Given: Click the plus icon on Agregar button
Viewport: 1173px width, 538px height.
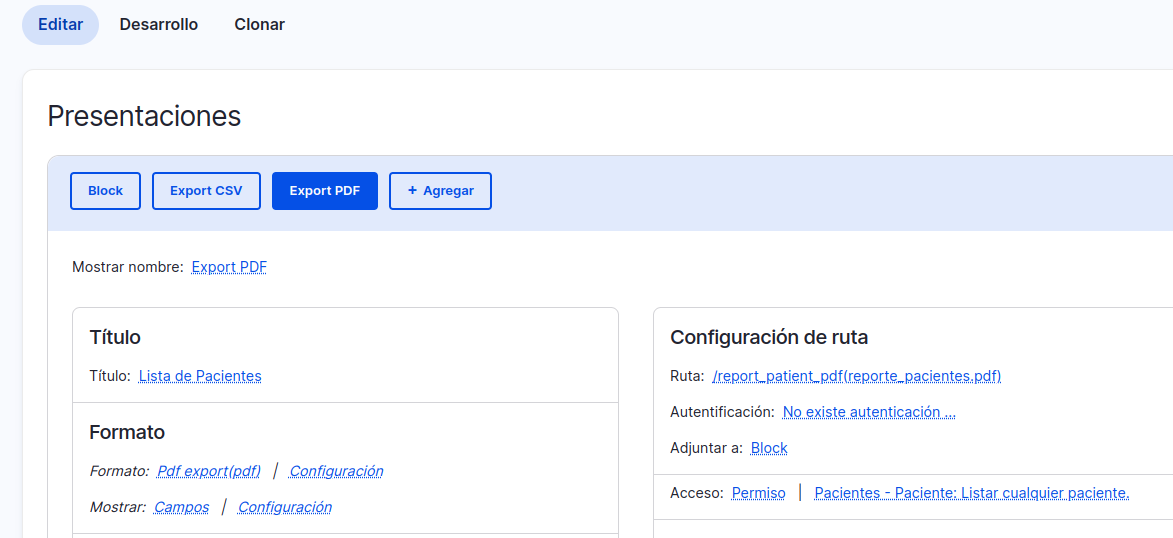Looking at the screenshot, I should (x=412, y=191).
